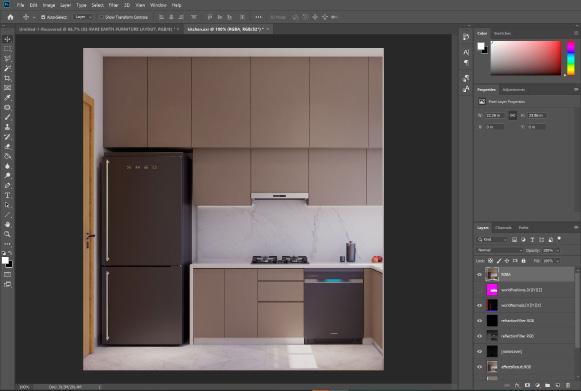Hide the RGBA layer via eye icon
The height and width of the screenshot is (391, 581).
point(479,275)
